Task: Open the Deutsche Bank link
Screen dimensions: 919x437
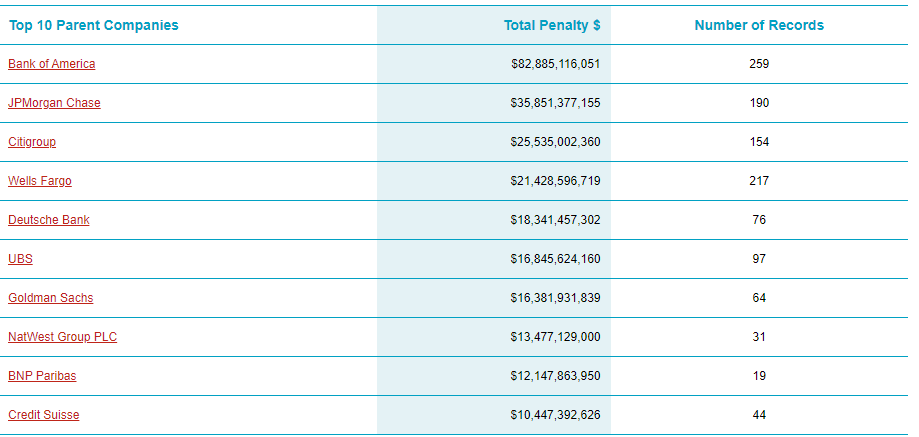Action: [49, 220]
